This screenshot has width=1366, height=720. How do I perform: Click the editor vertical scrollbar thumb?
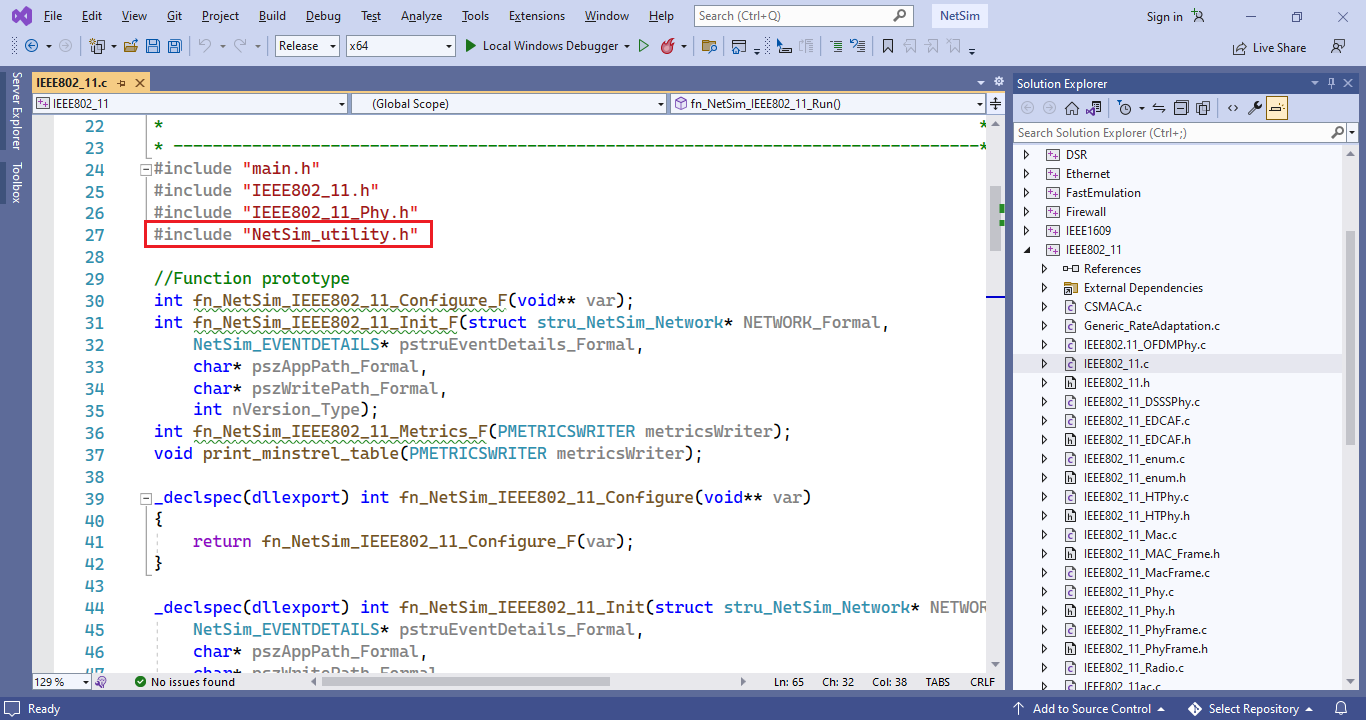click(995, 218)
